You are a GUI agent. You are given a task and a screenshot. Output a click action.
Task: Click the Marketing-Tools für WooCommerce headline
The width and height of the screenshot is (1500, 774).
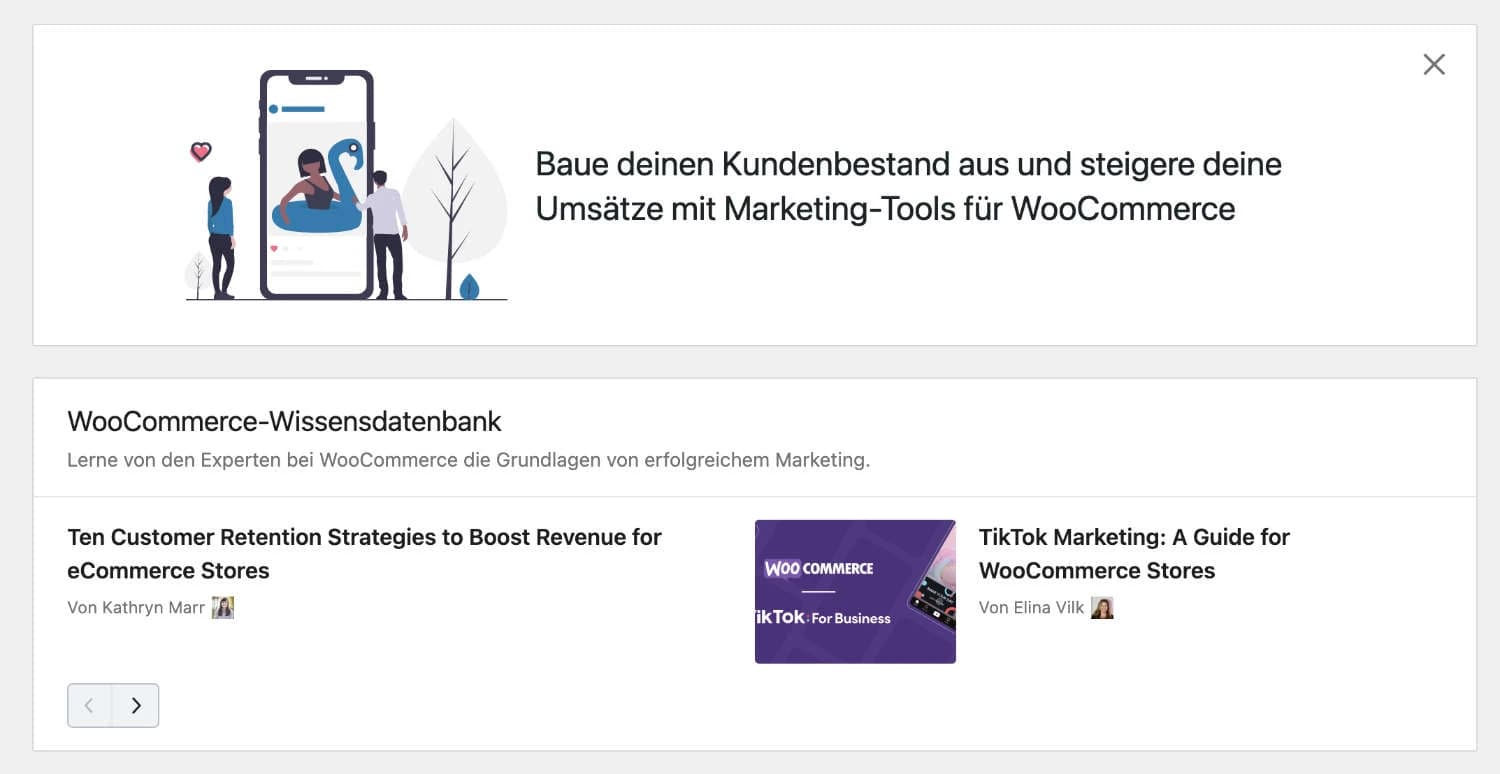point(909,186)
